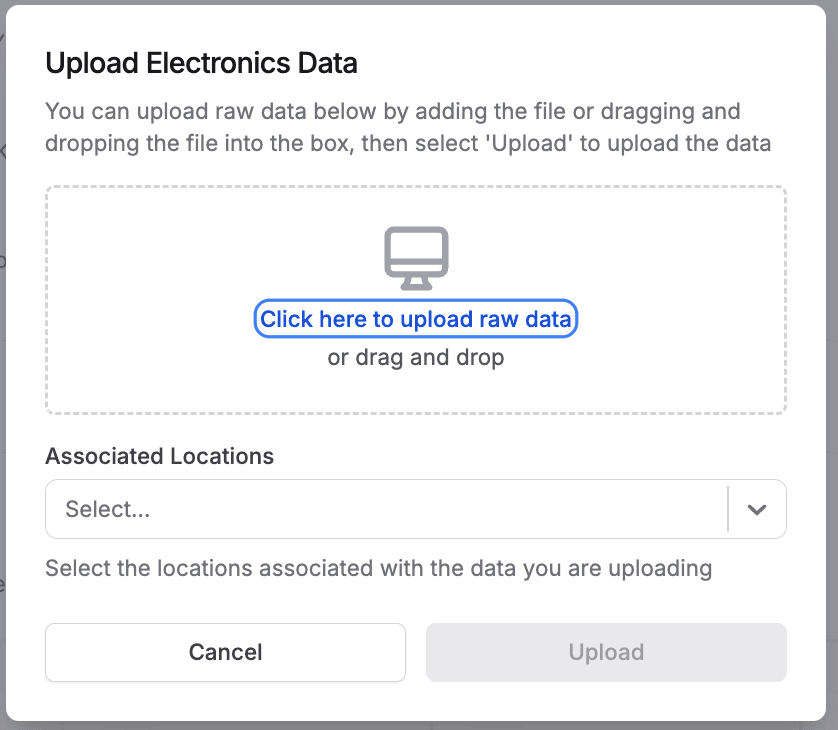This screenshot has width=838, height=730.
Task: Open the Associated Locations chevron arrow
Action: (757, 509)
